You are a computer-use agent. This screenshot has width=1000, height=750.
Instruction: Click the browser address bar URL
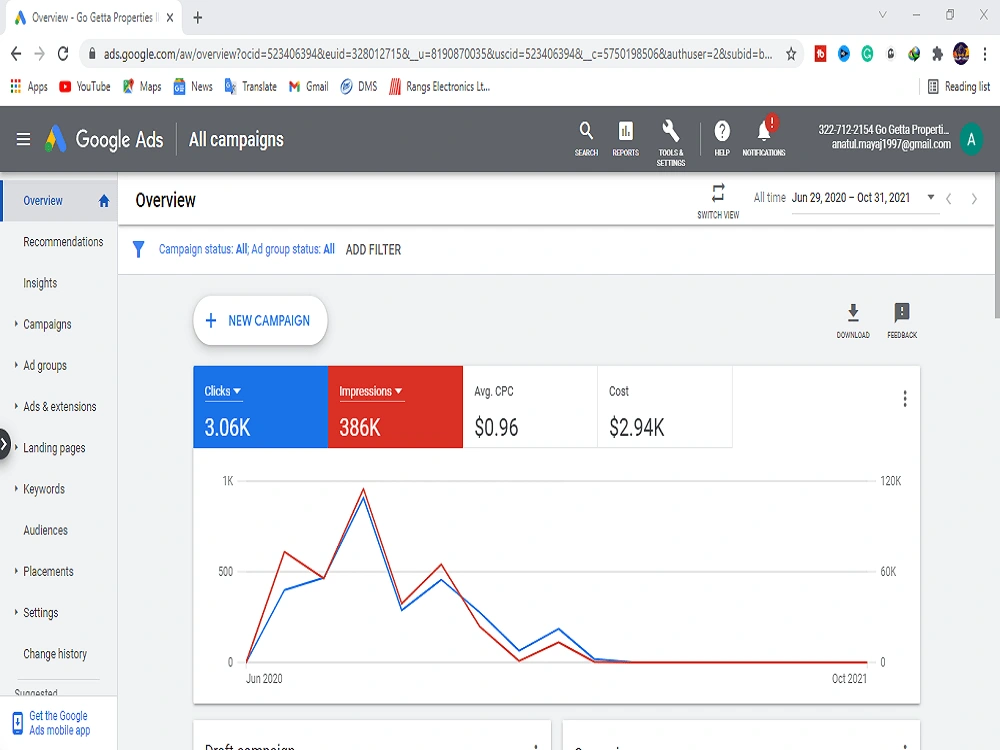[438, 54]
